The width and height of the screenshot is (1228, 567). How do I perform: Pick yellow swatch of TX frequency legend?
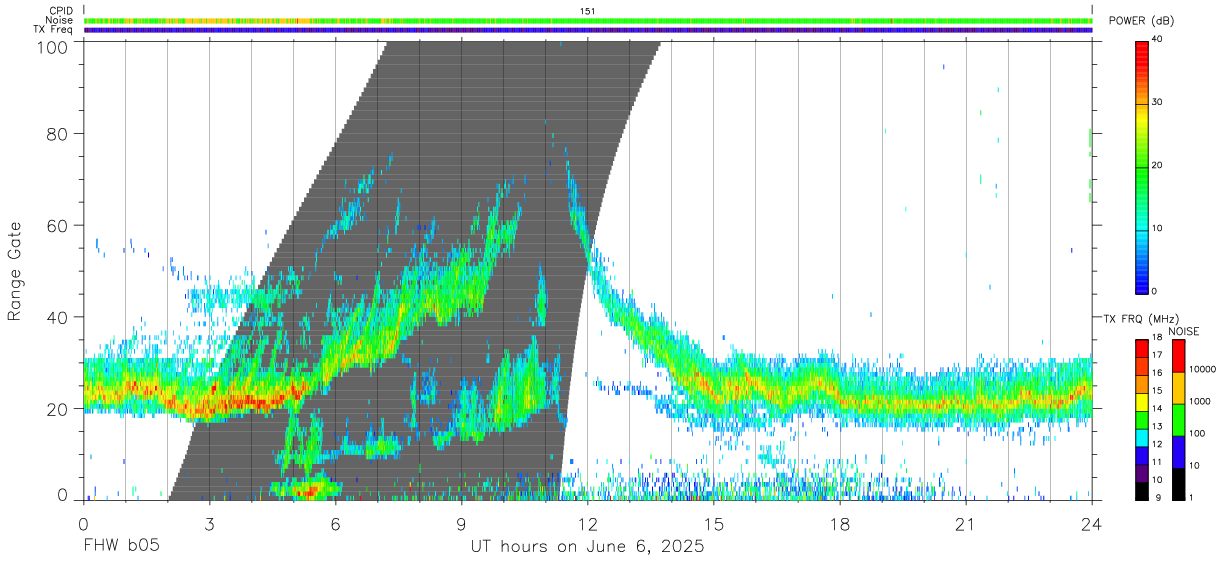tap(1140, 400)
